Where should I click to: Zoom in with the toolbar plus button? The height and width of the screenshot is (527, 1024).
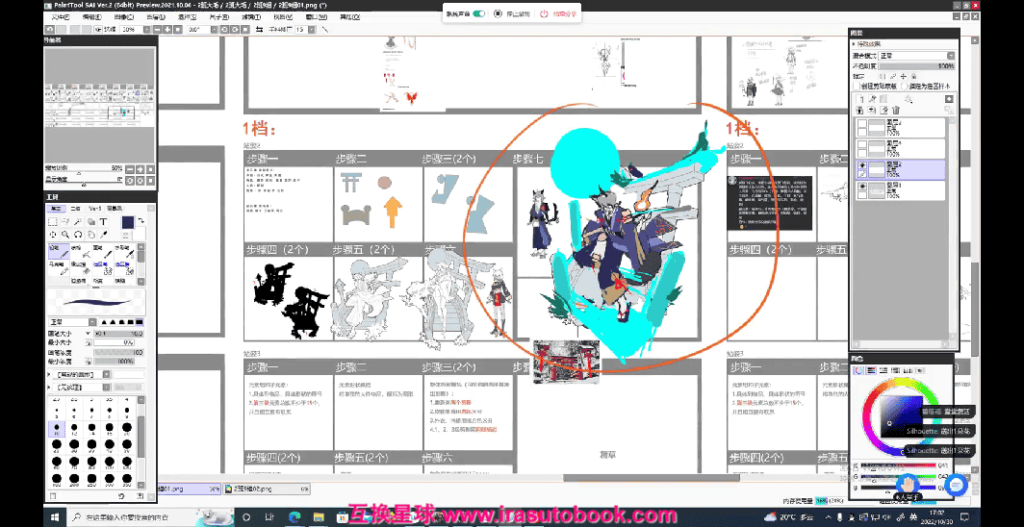pyautogui.click(x=168, y=29)
